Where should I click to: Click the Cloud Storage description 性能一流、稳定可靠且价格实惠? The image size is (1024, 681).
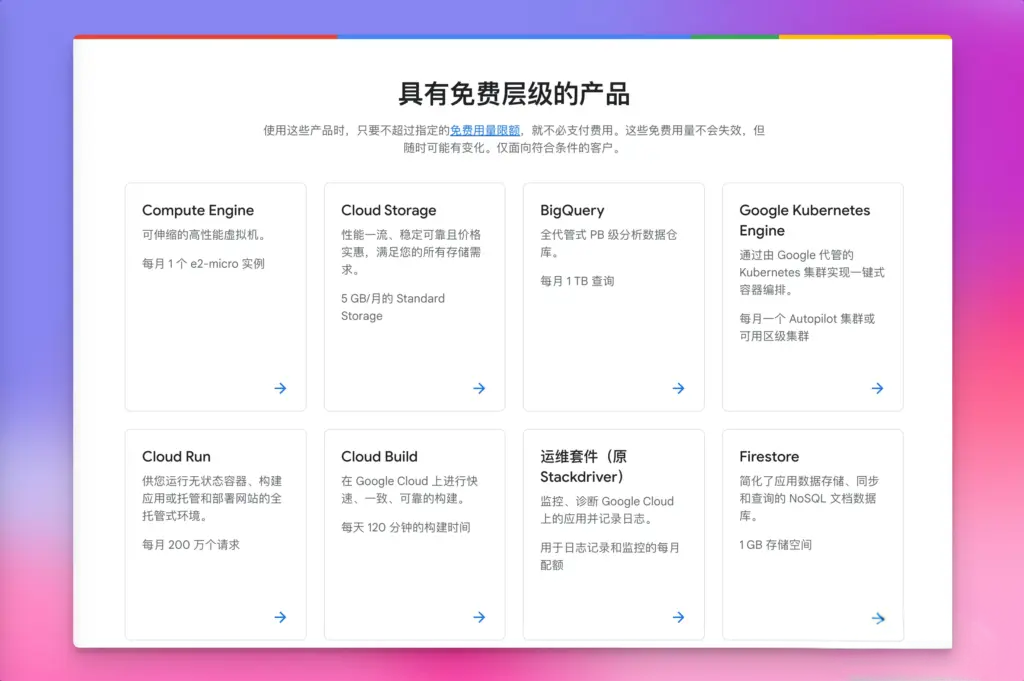411,252
